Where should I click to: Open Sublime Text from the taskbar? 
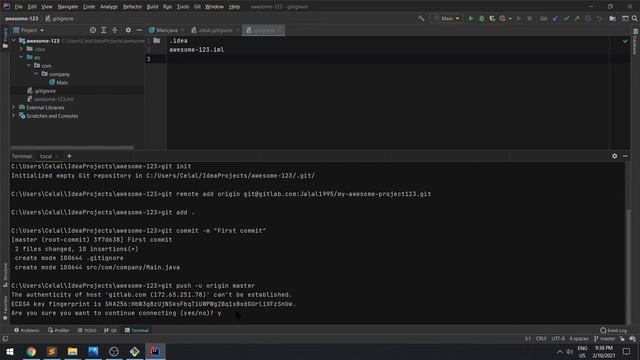point(52,351)
